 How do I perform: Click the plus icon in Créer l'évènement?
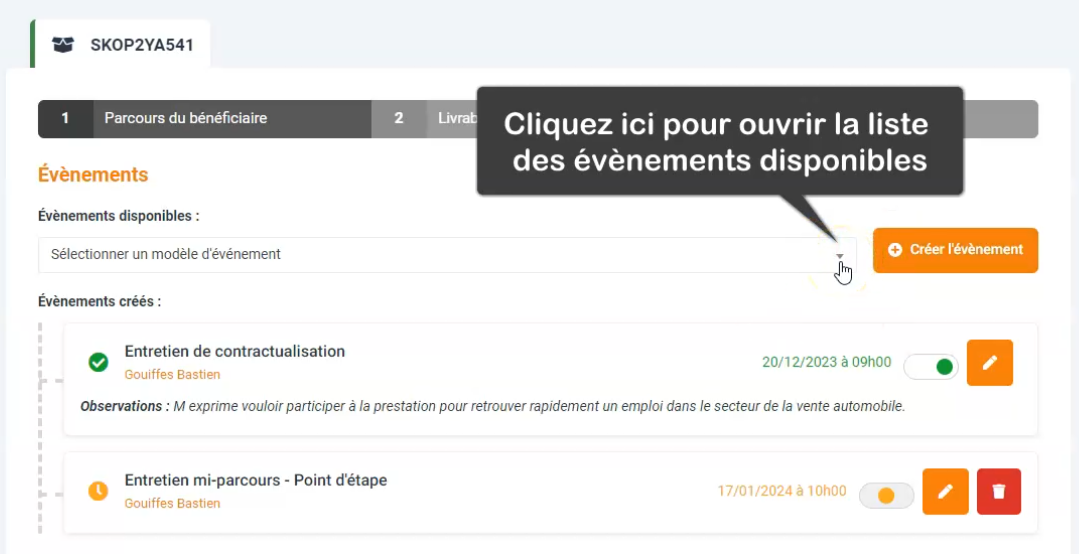(x=895, y=250)
